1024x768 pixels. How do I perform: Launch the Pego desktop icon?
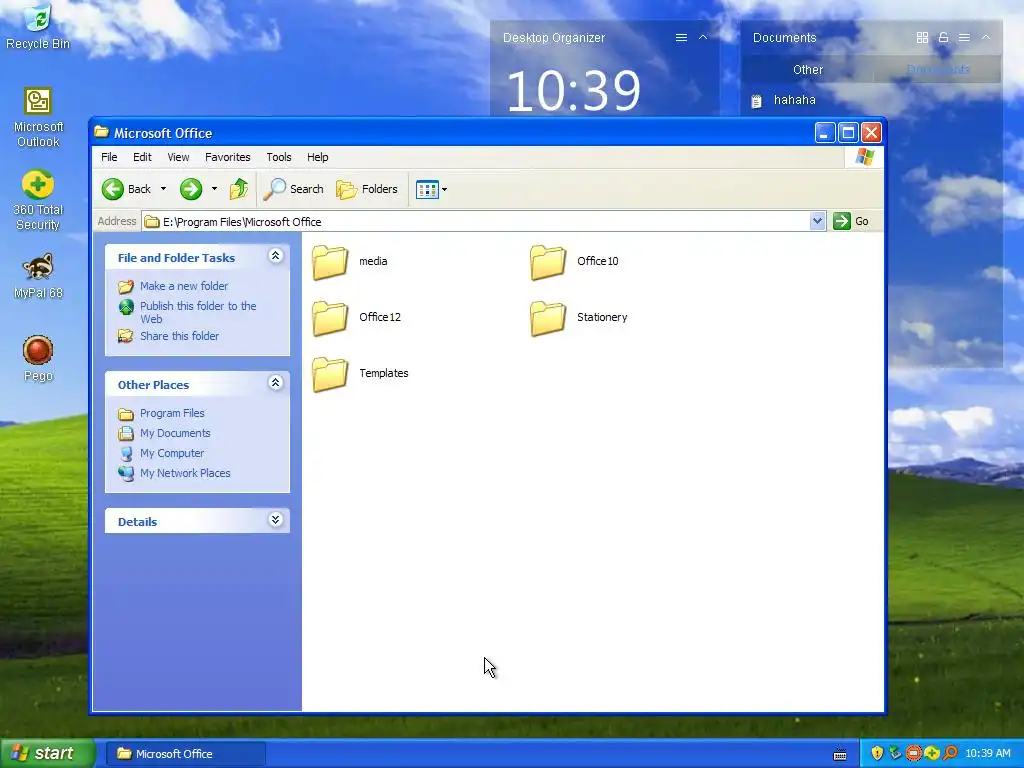[x=38, y=359]
